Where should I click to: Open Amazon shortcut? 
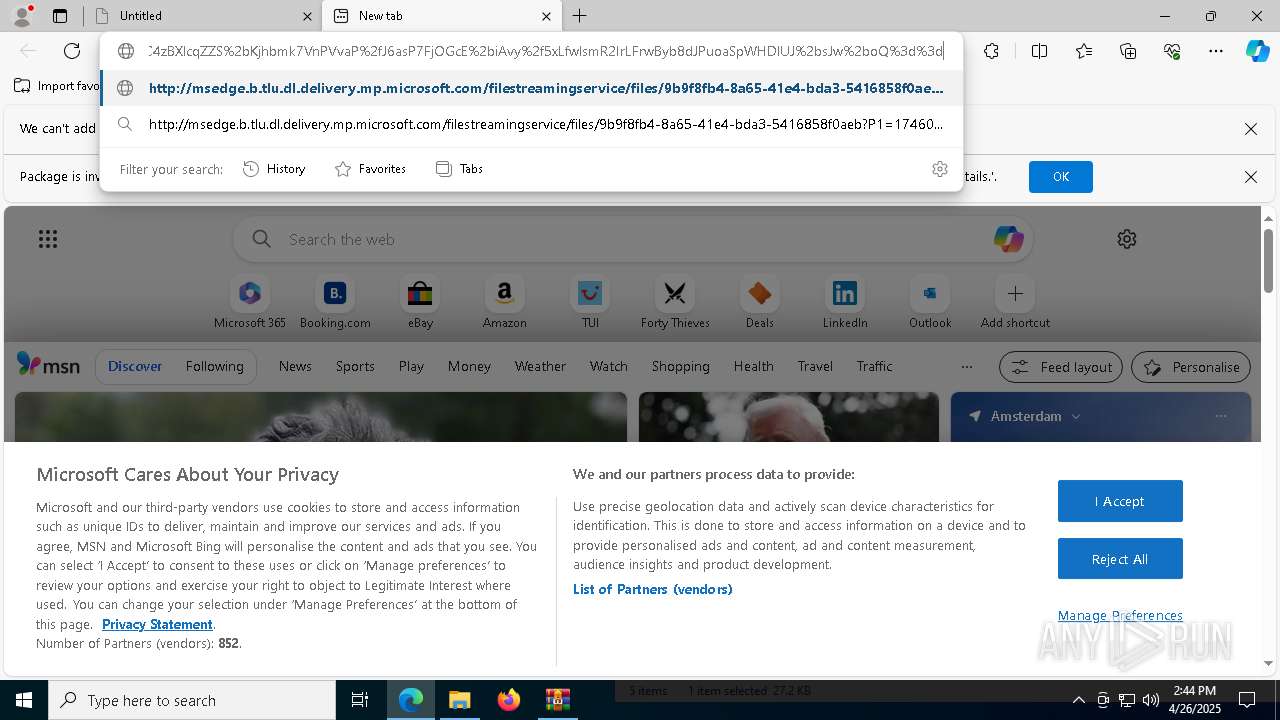(505, 303)
